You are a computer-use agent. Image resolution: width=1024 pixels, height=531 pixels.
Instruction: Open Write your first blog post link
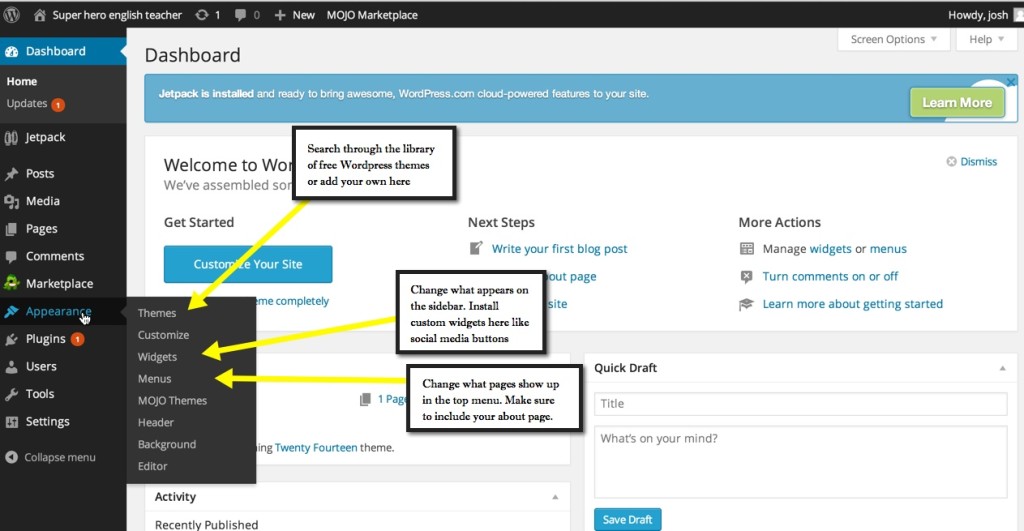tap(560, 249)
